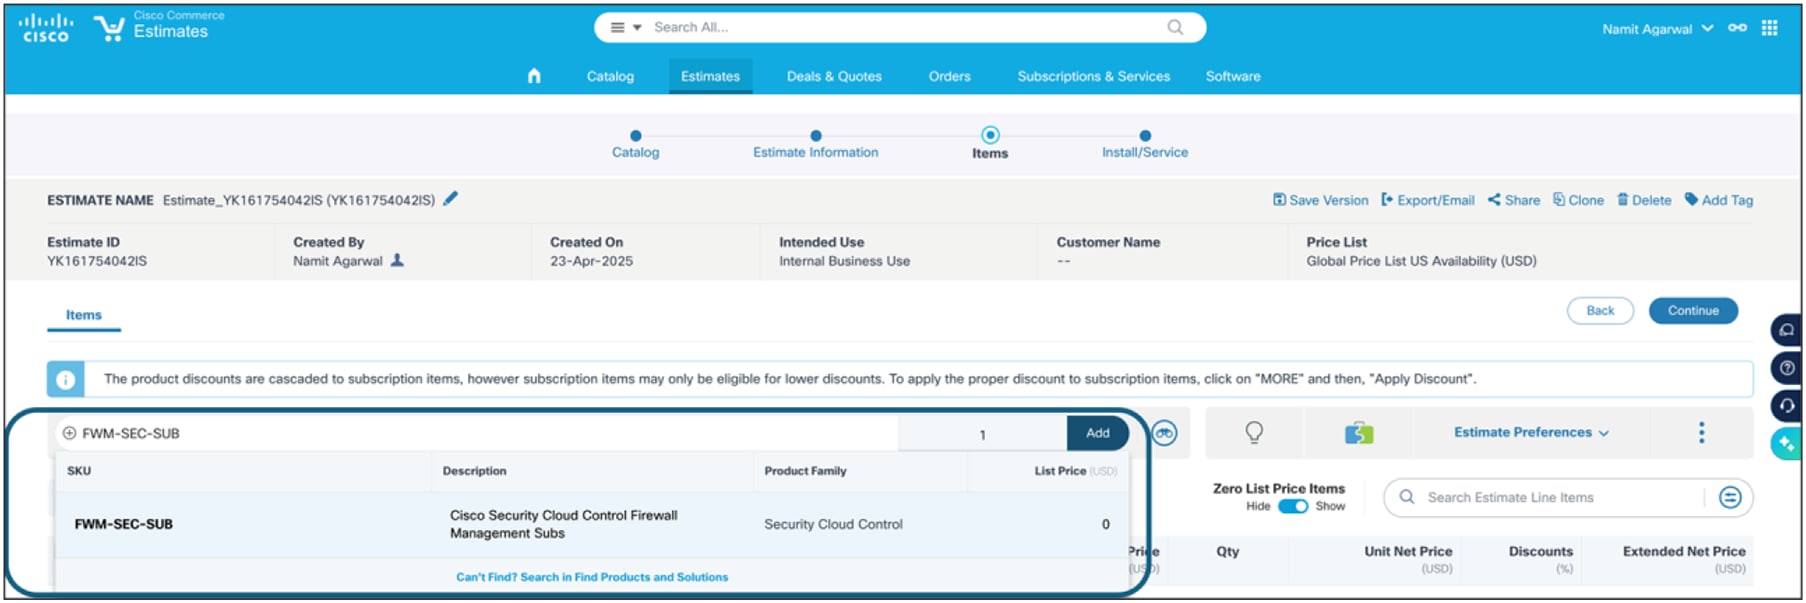
Task: Click the search magnifier in Search All
Action: [1175, 27]
